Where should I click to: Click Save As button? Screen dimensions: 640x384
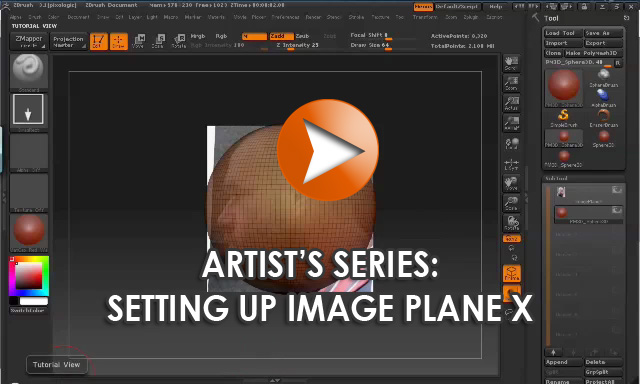point(604,33)
